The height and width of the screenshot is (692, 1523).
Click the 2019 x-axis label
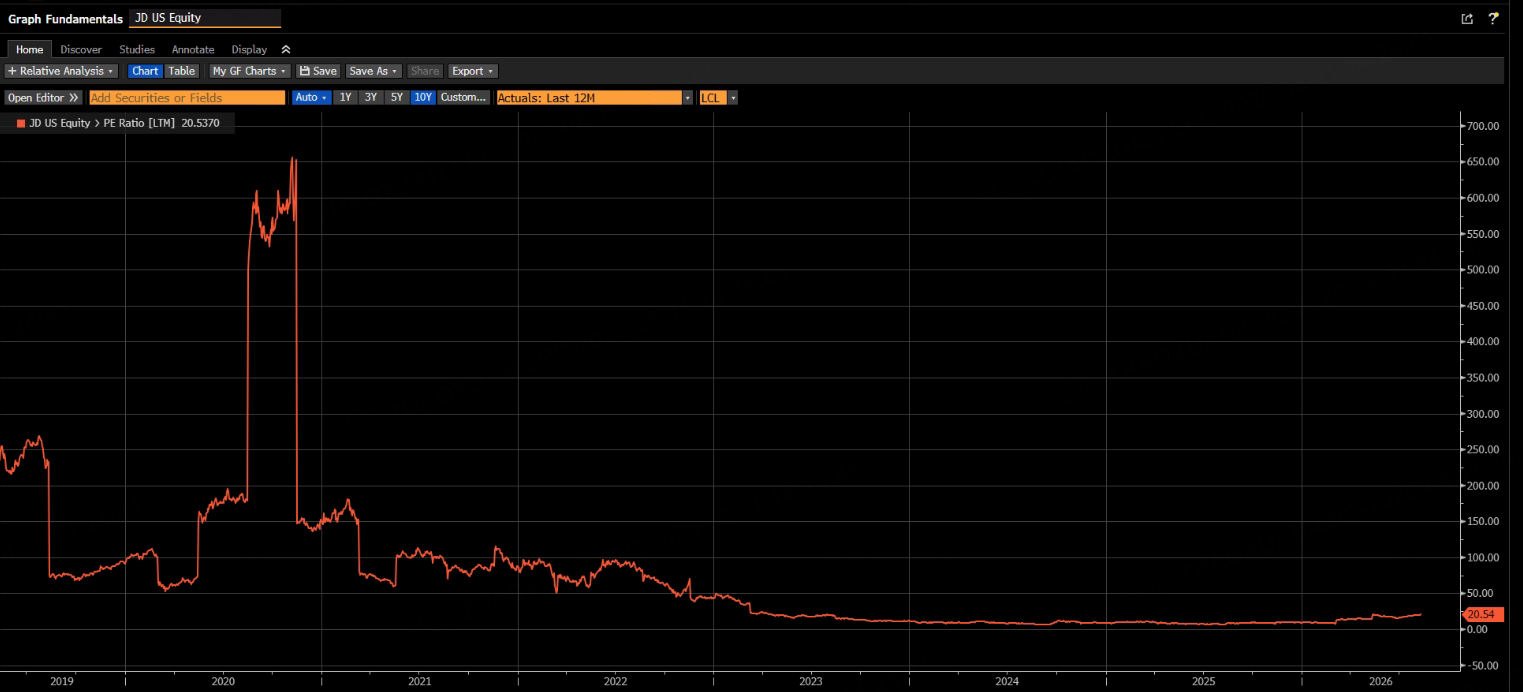(62, 681)
